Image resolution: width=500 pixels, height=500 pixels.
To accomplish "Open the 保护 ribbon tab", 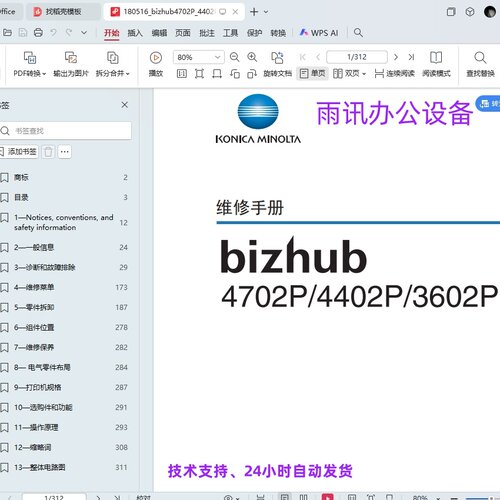I will tap(254, 33).
